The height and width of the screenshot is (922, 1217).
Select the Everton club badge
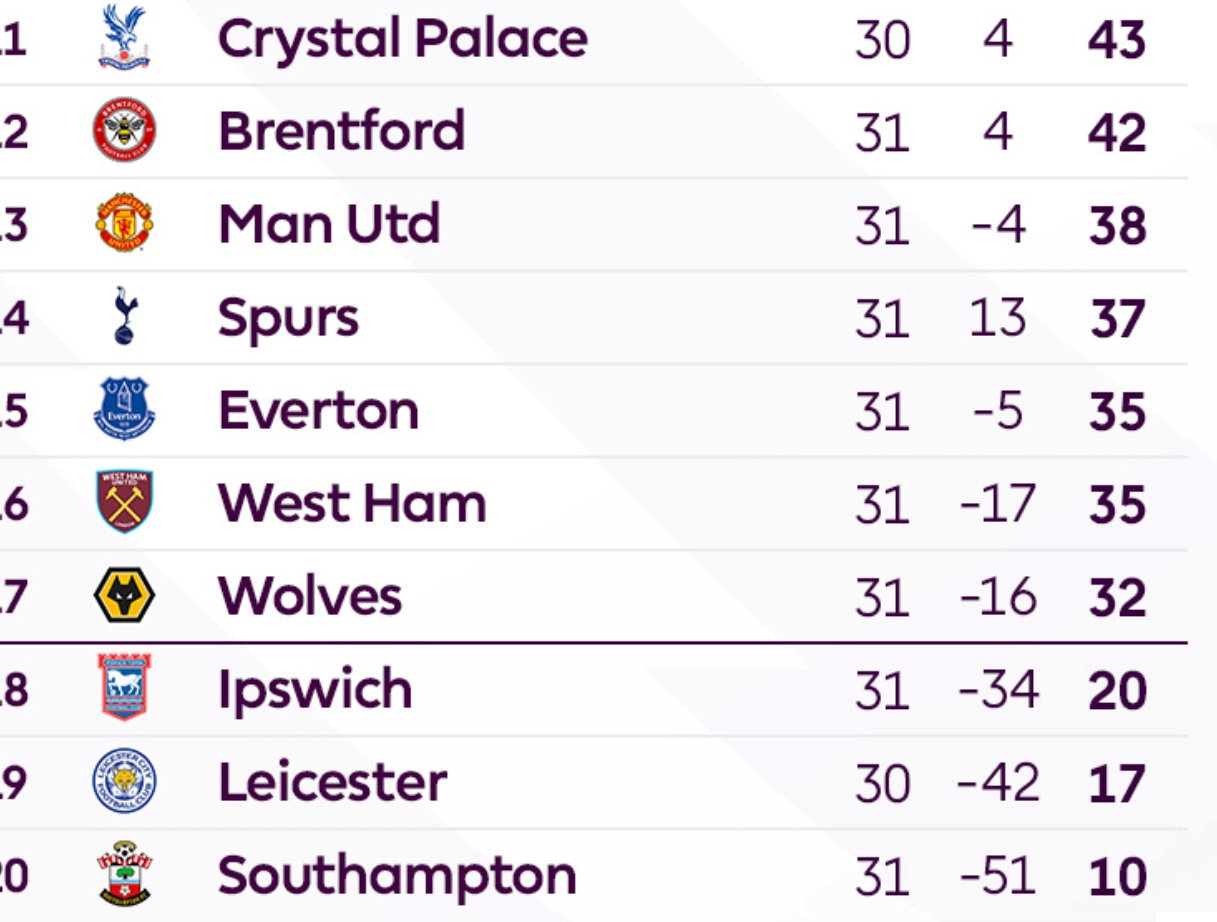click(124, 409)
